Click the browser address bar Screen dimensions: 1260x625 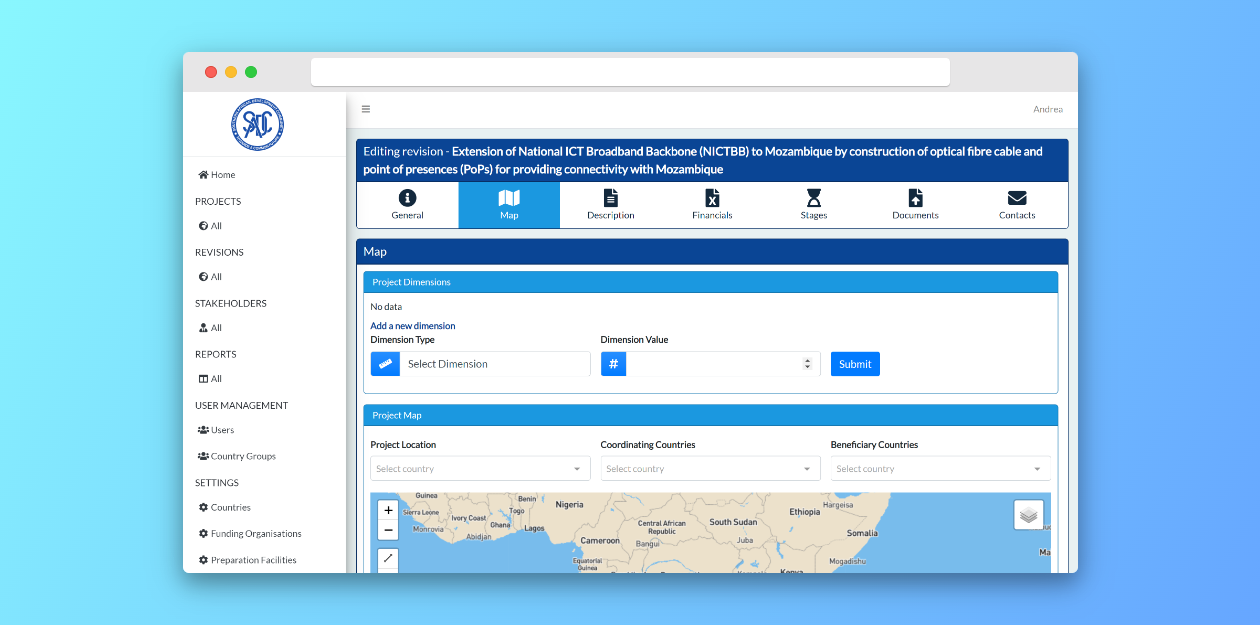pyautogui.click(x=630, y=72)
